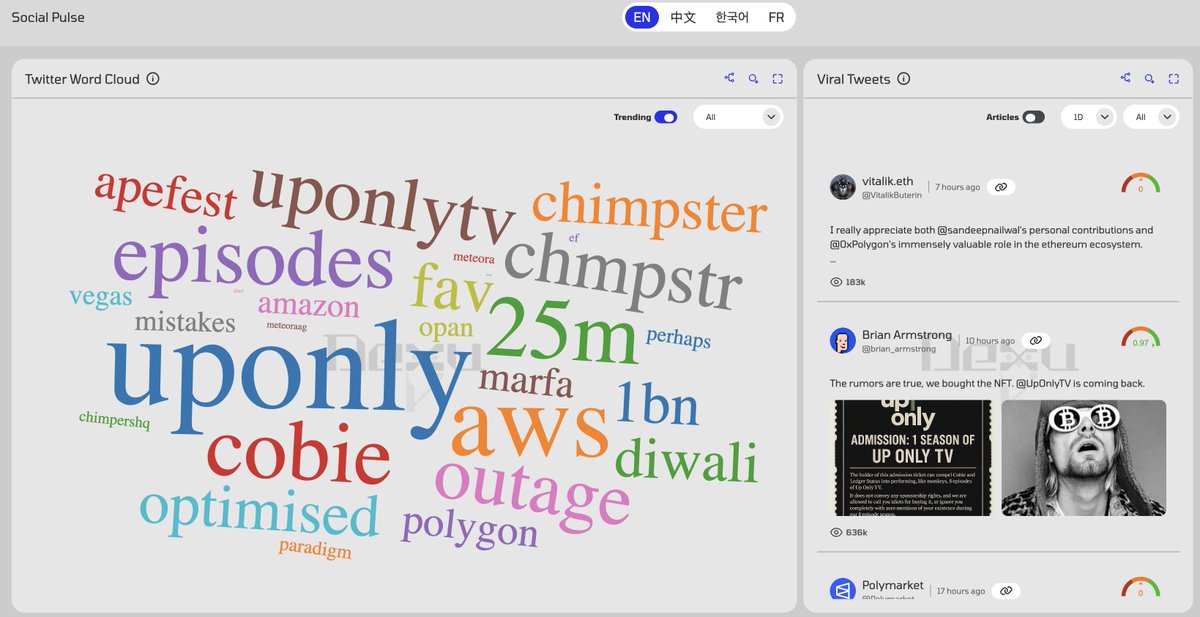Expand Twitter Word Cloud to fullscreen

(x=777, y=78)
